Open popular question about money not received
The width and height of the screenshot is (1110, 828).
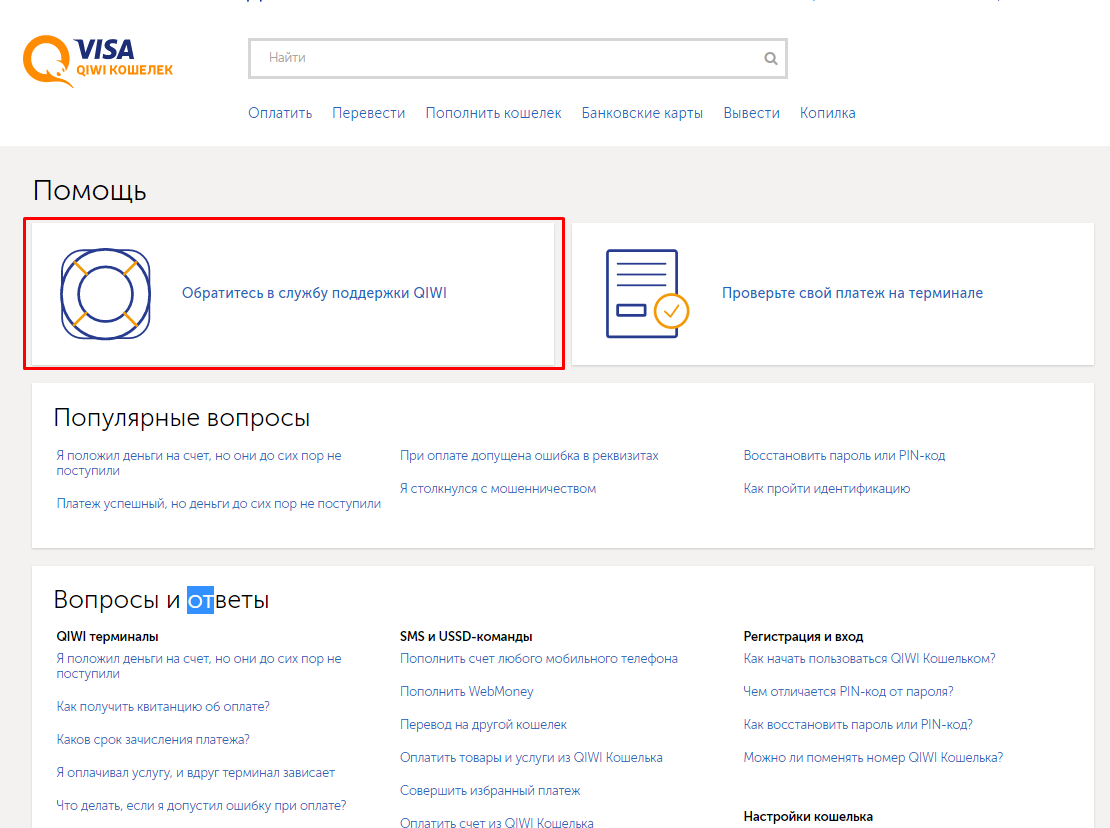(199, 463)
